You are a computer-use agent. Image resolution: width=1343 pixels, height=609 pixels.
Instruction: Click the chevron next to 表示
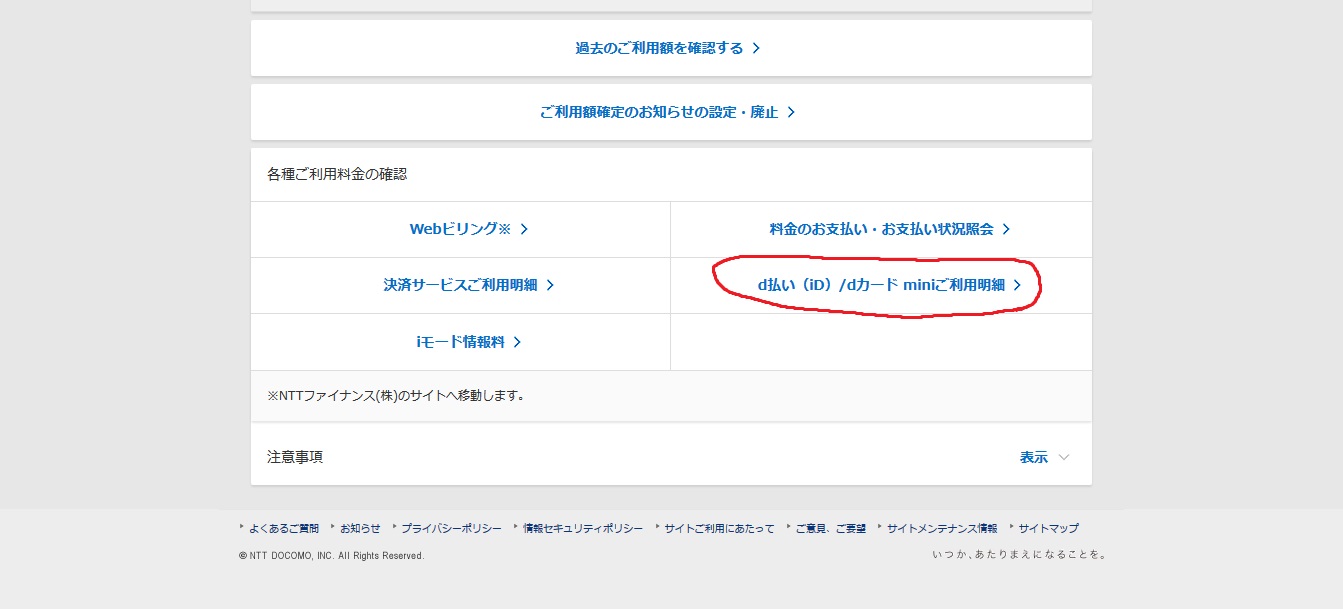pyautogui.click(x=1064, y=457)
